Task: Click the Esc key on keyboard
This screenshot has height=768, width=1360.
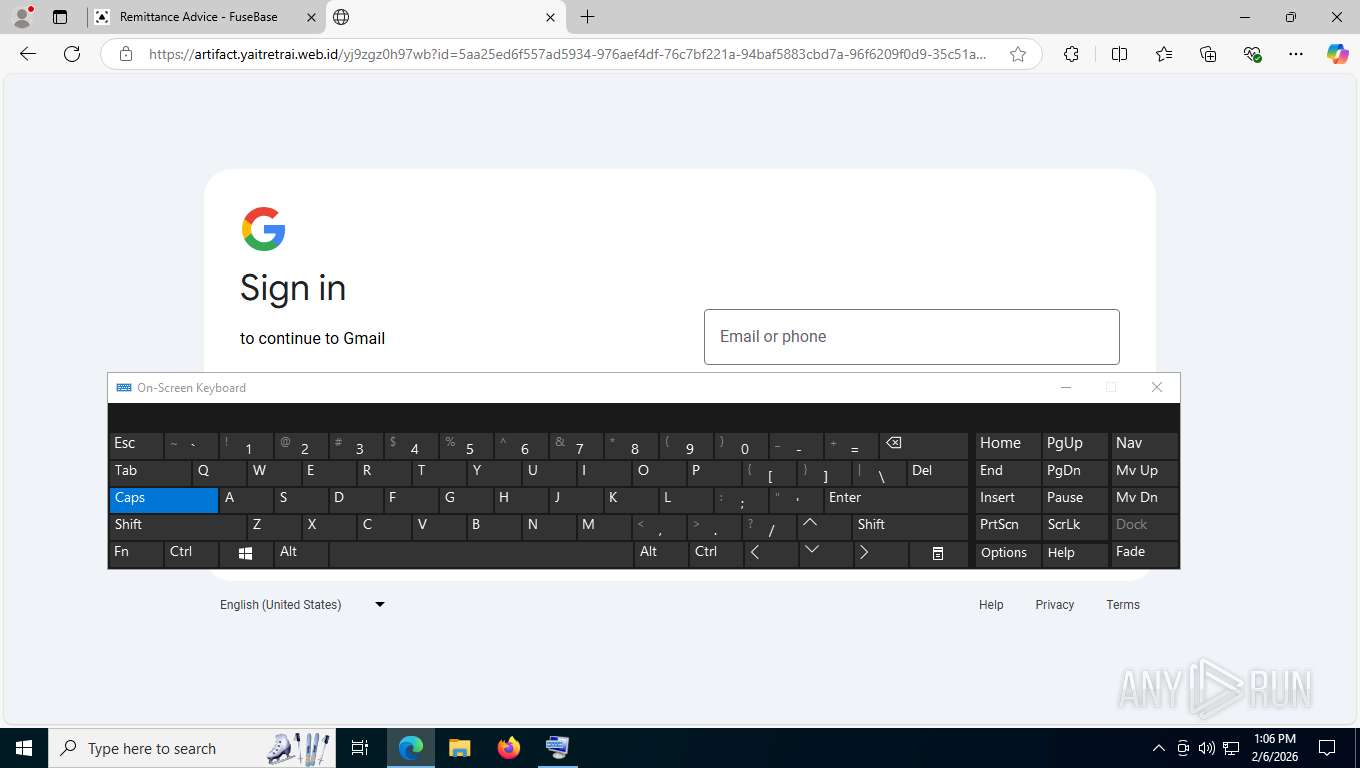Action: [x=136, y=445]
